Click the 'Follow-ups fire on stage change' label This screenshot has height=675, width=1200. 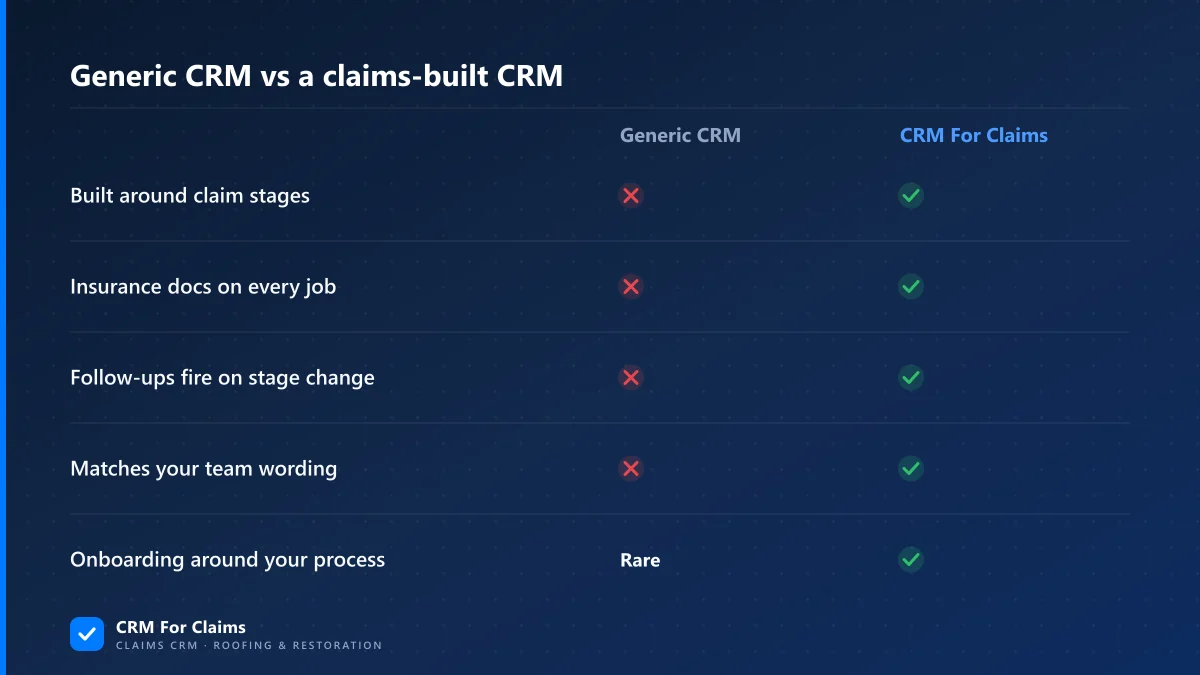point(222,378)
